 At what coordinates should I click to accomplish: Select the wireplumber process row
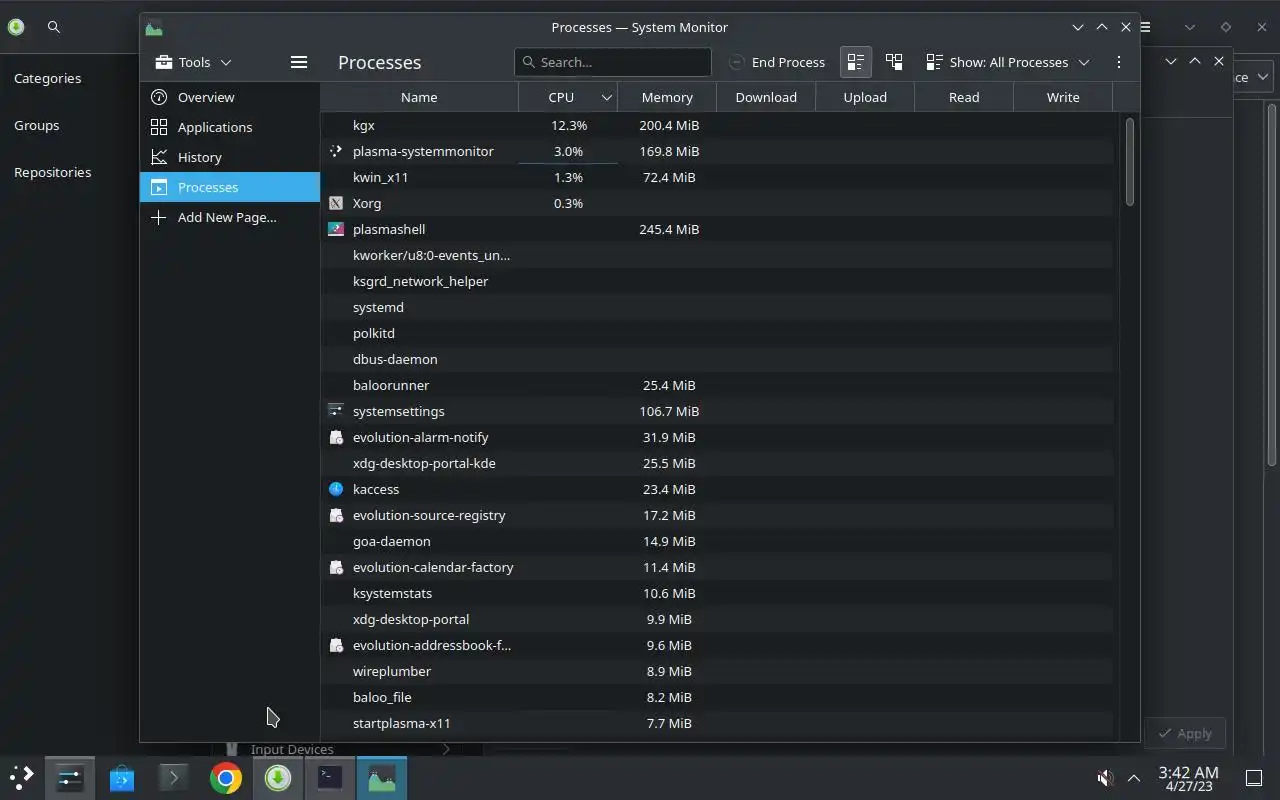(x=717, y=671)
